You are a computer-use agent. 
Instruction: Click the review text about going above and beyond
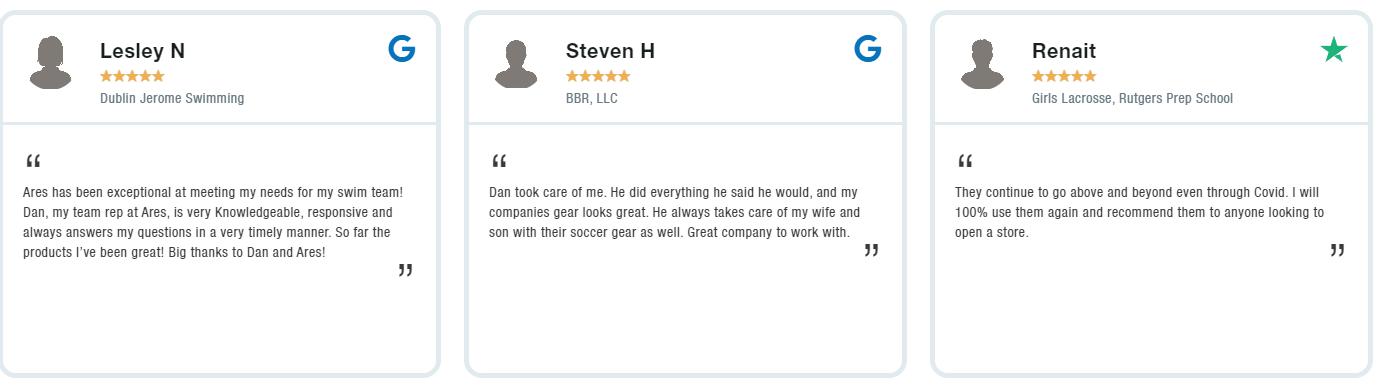pyautogui.click(x=1139, y=212)
